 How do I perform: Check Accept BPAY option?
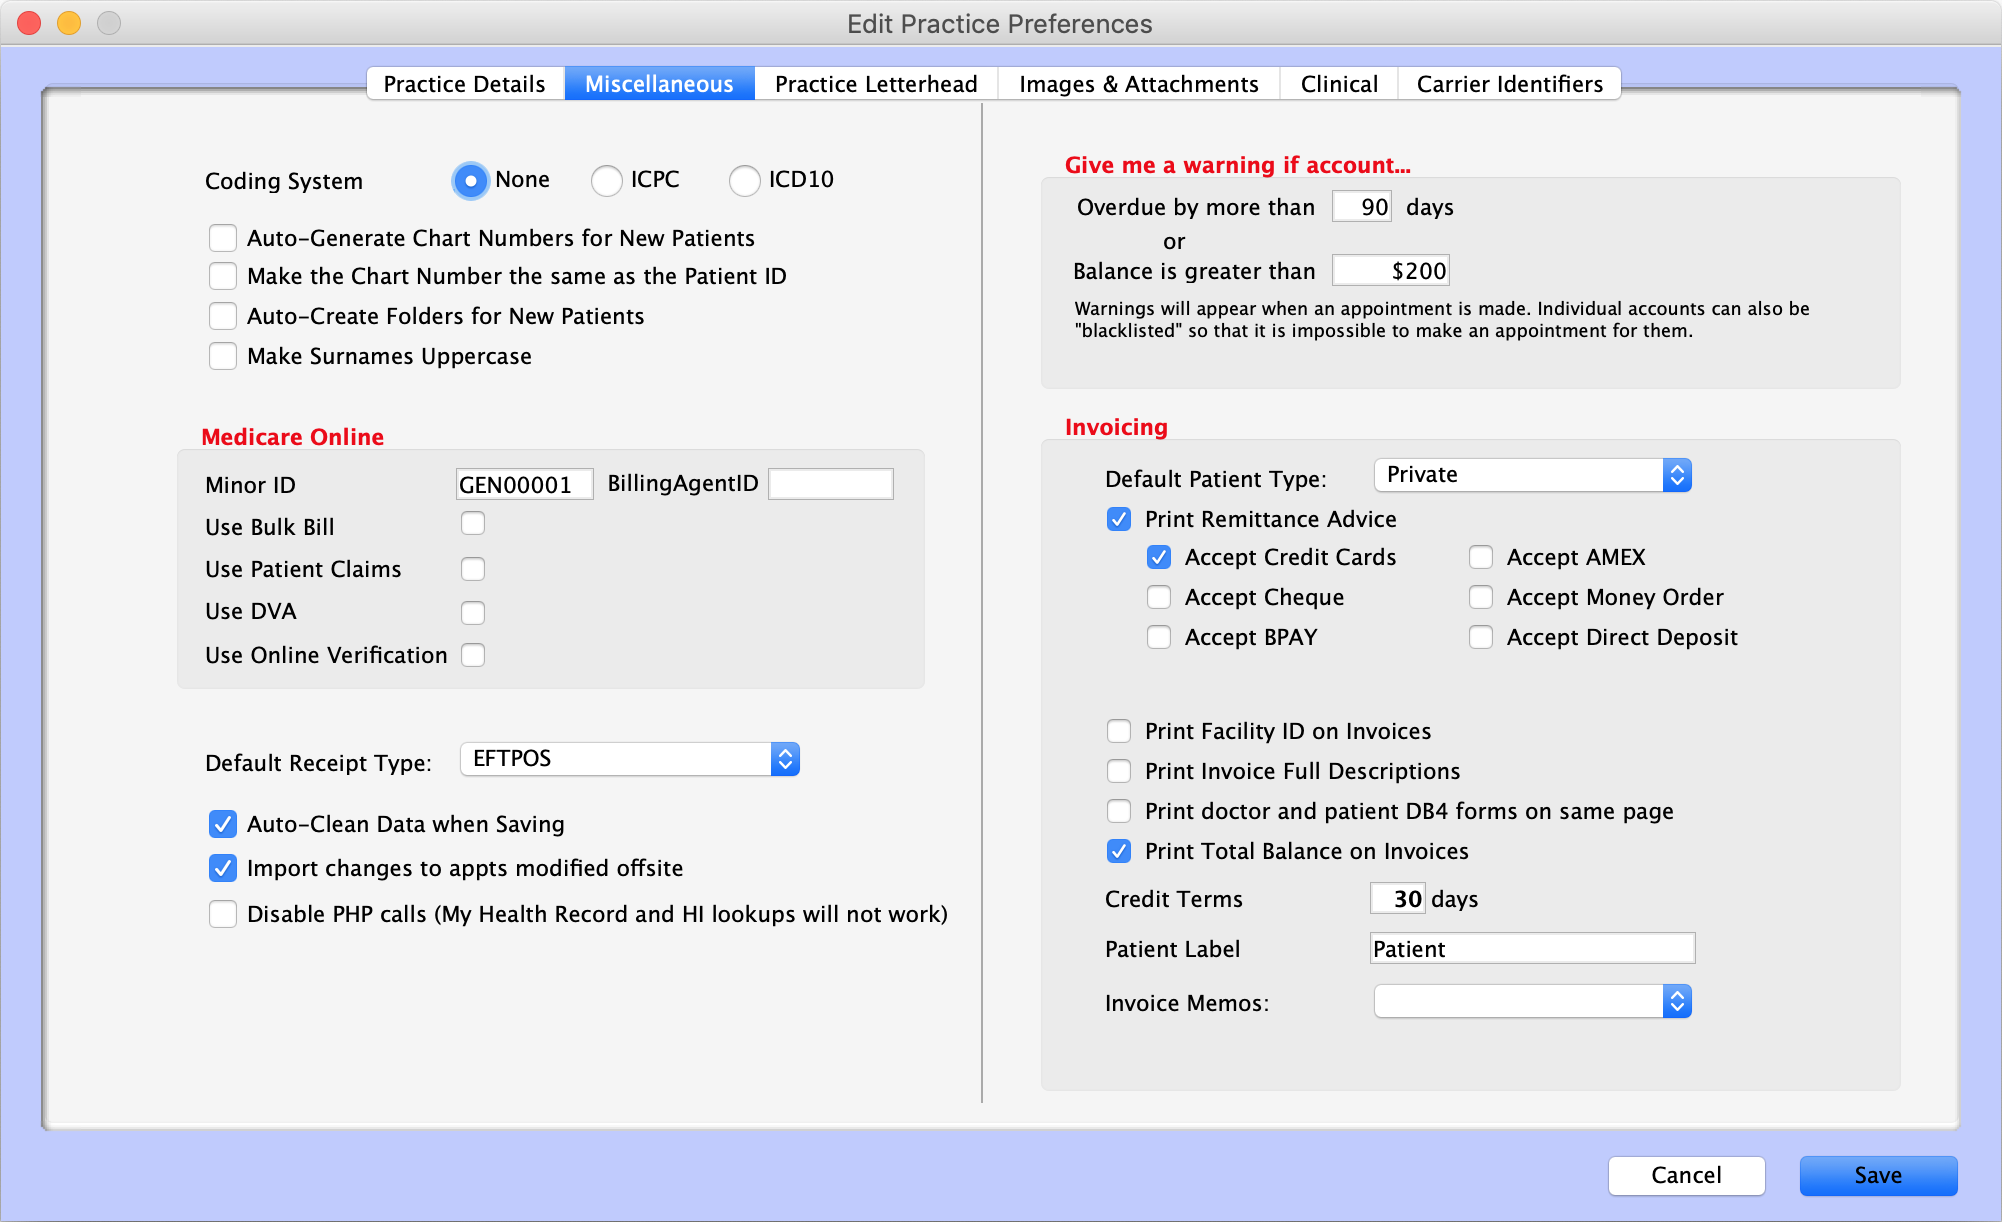click(x=1159, y=637)
